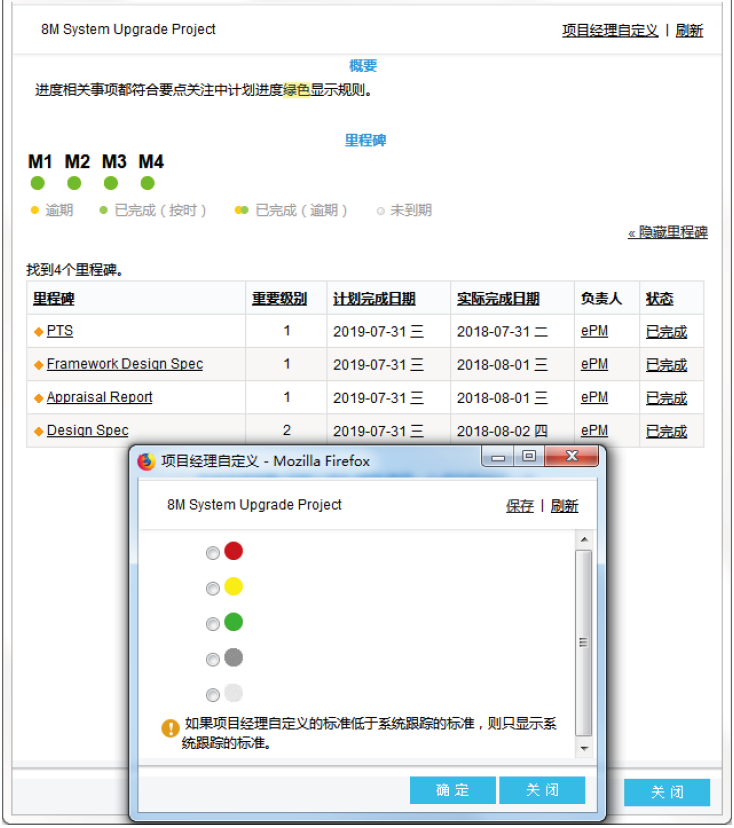Minimize the 项目经理自定义 popup window
This screenshot has width=734, height=828.
[x=498, y=457]
